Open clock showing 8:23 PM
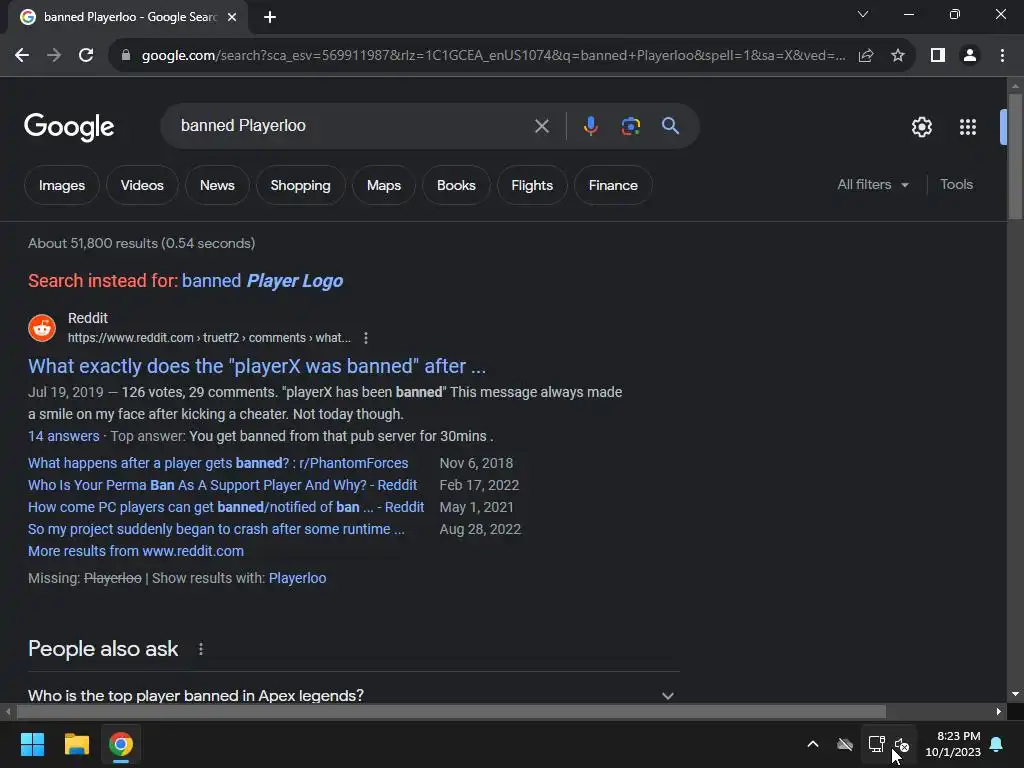The width and height of the screenshot is (1024, 768). pos(953,744)
